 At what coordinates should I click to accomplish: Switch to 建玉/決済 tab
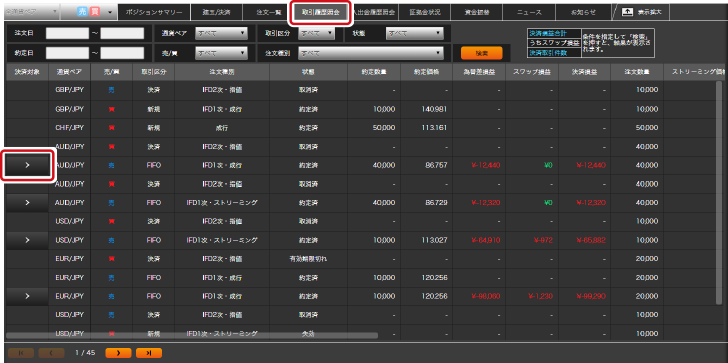(216, 12)
